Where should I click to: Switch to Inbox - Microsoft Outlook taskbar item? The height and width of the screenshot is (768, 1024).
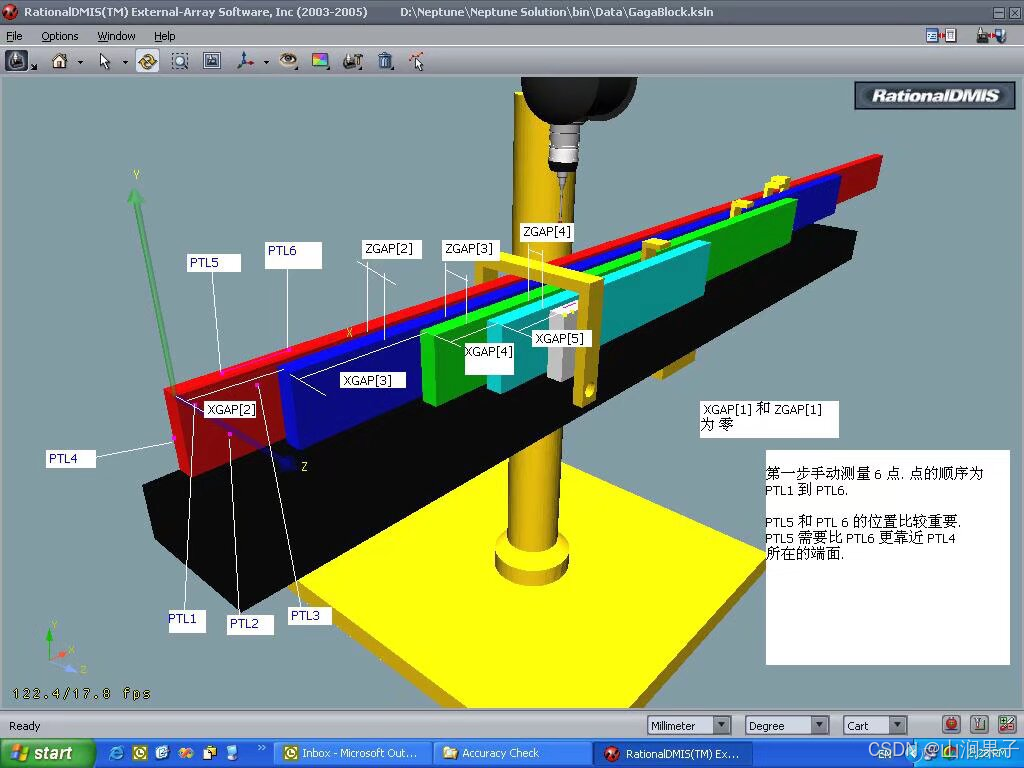coord(353,753)
